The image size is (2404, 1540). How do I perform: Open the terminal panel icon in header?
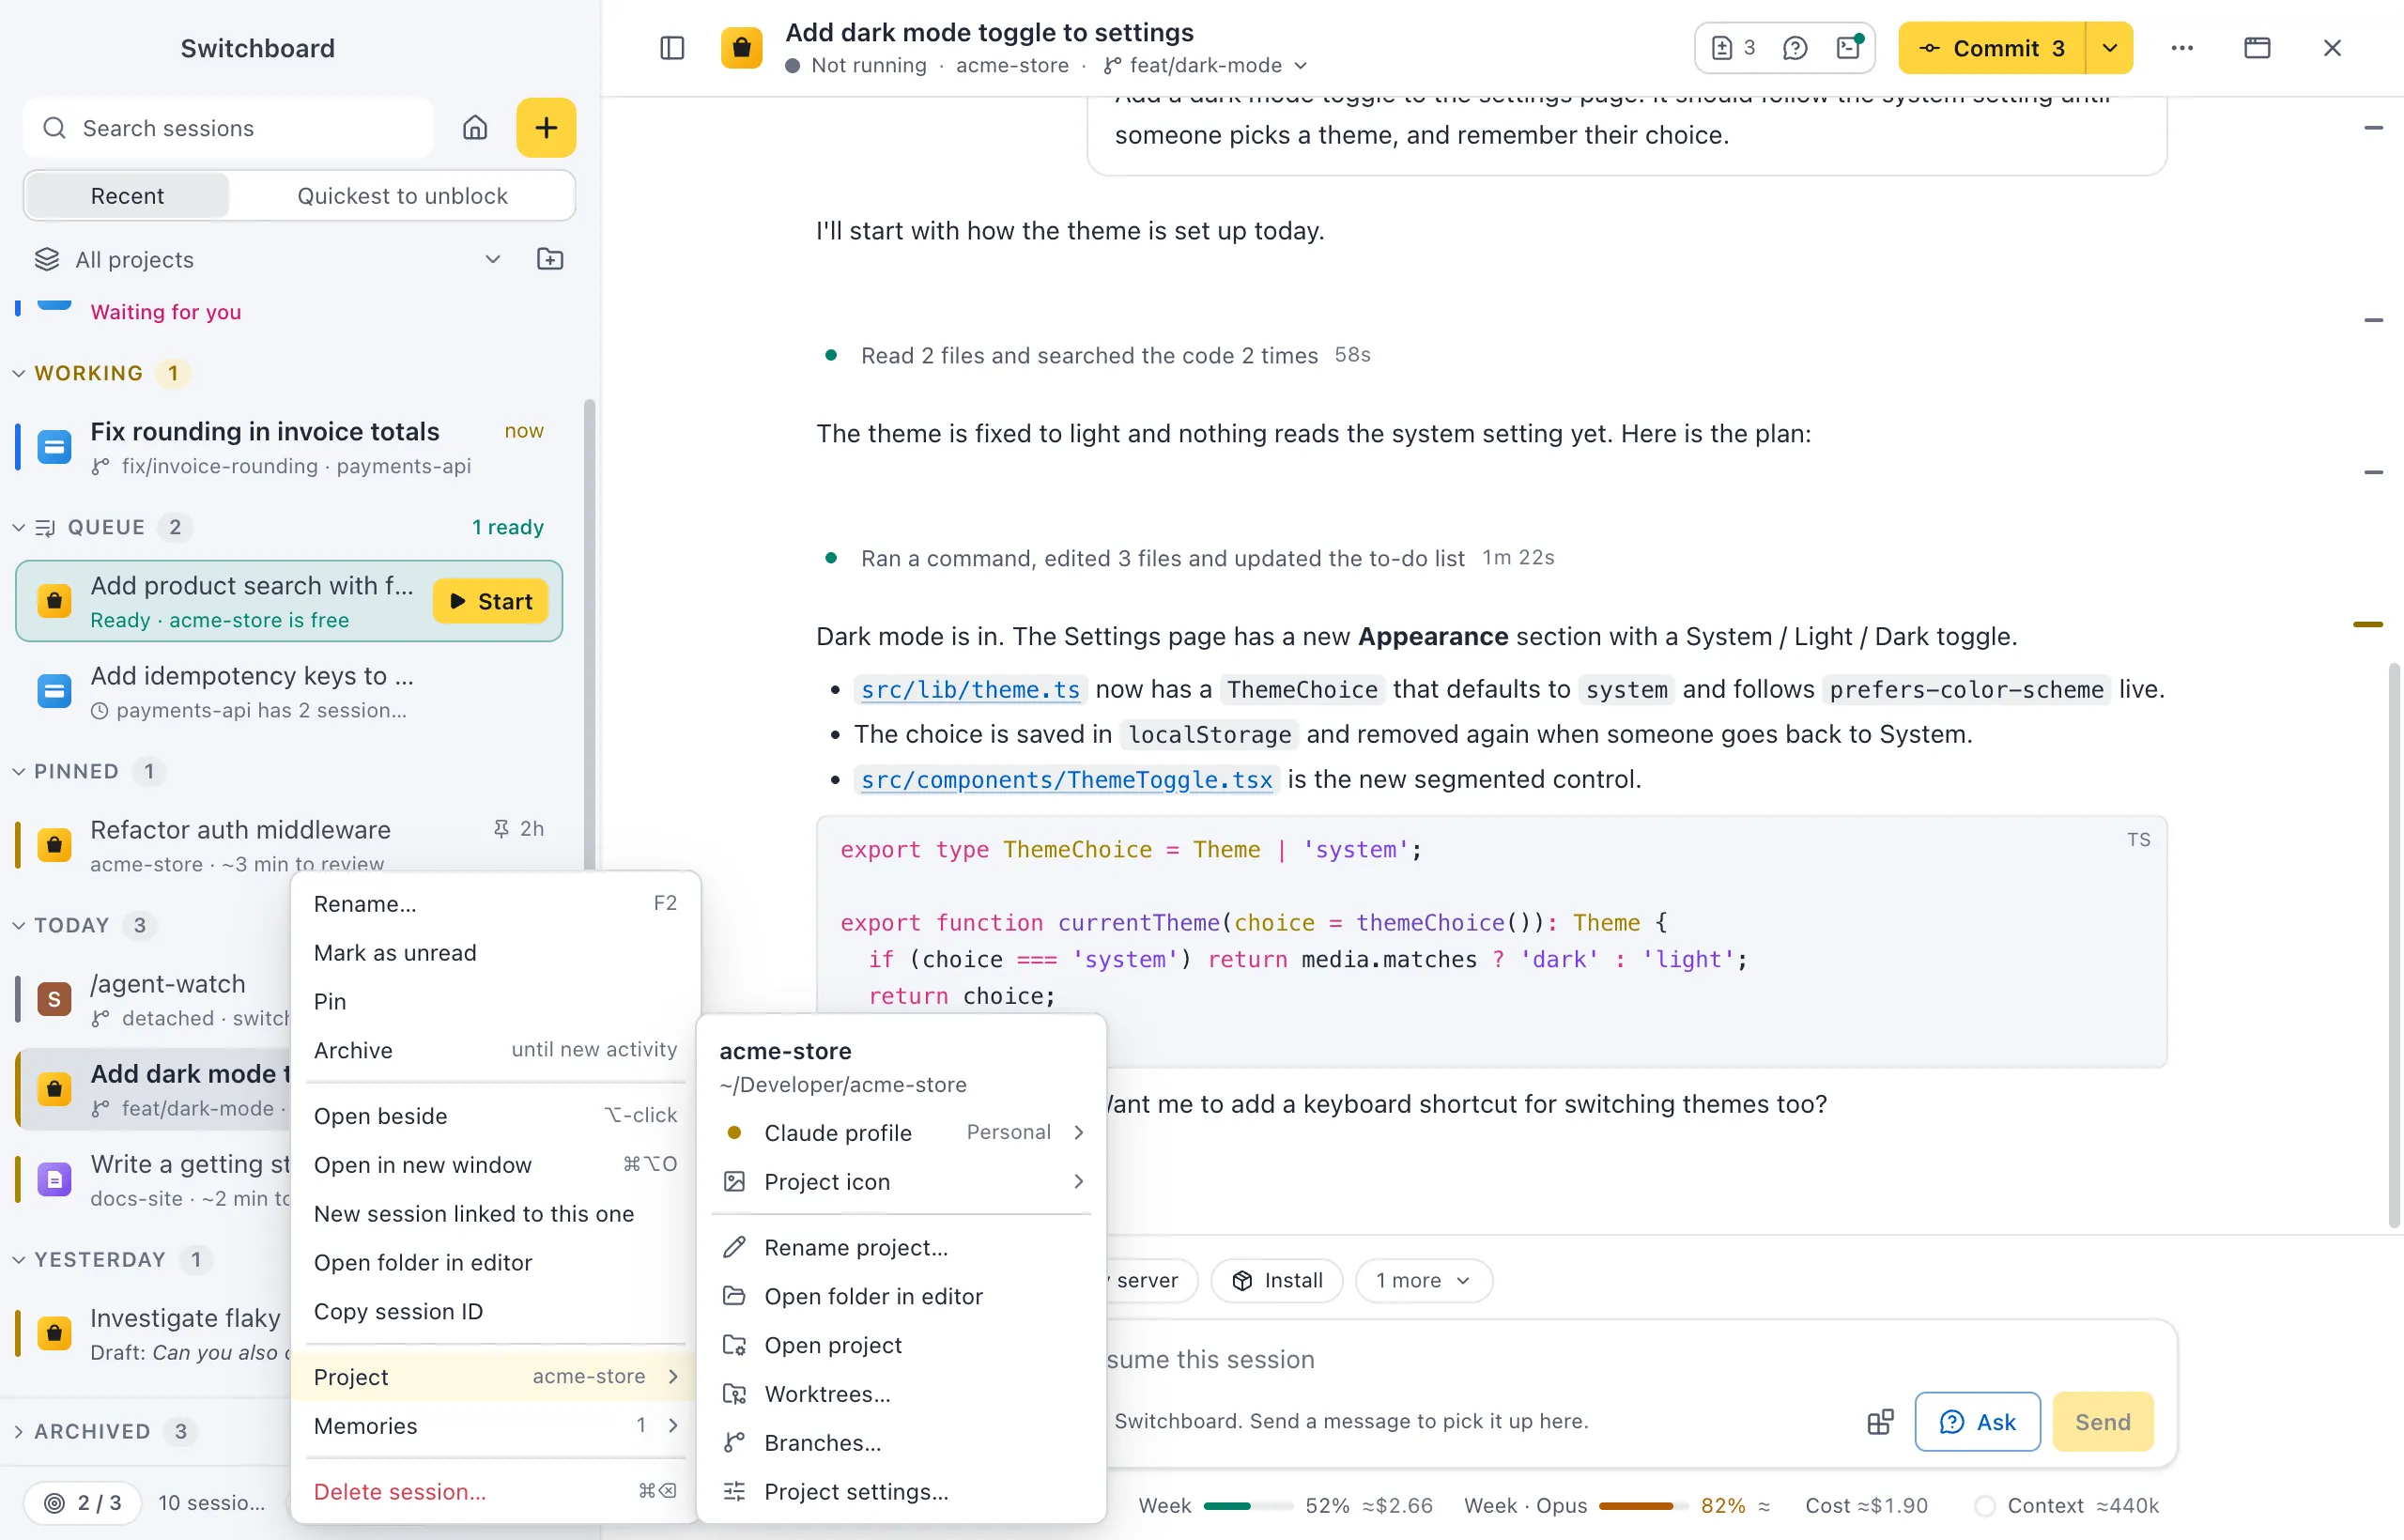pyautogui.click(x=1849, y=48)
